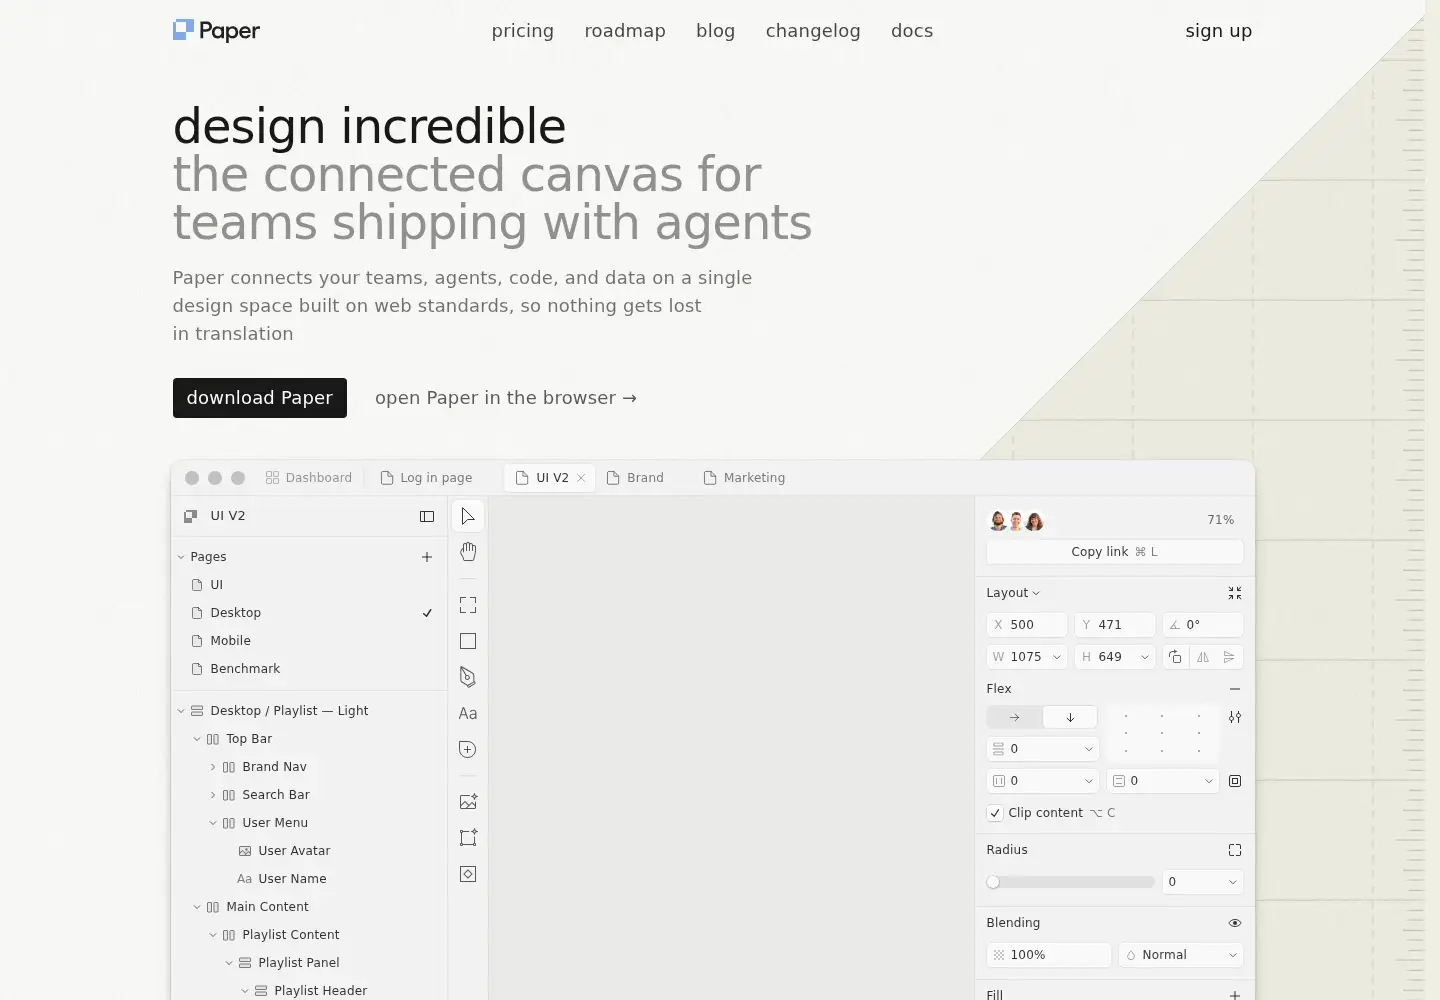Open the Layout section dropdown
The image size is (1440, 1000).
click(1013, 593)
